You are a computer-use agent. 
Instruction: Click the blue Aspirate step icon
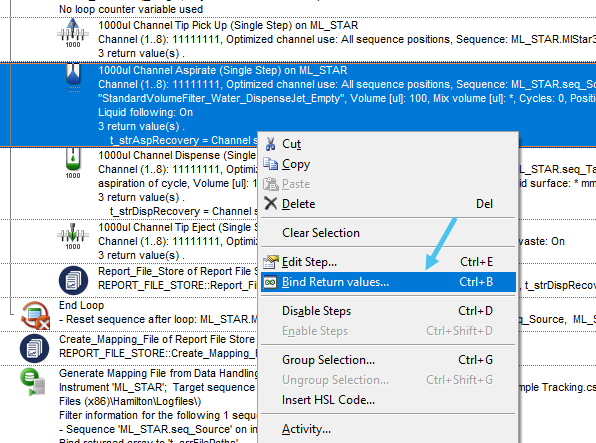click(x=73, y=78)
